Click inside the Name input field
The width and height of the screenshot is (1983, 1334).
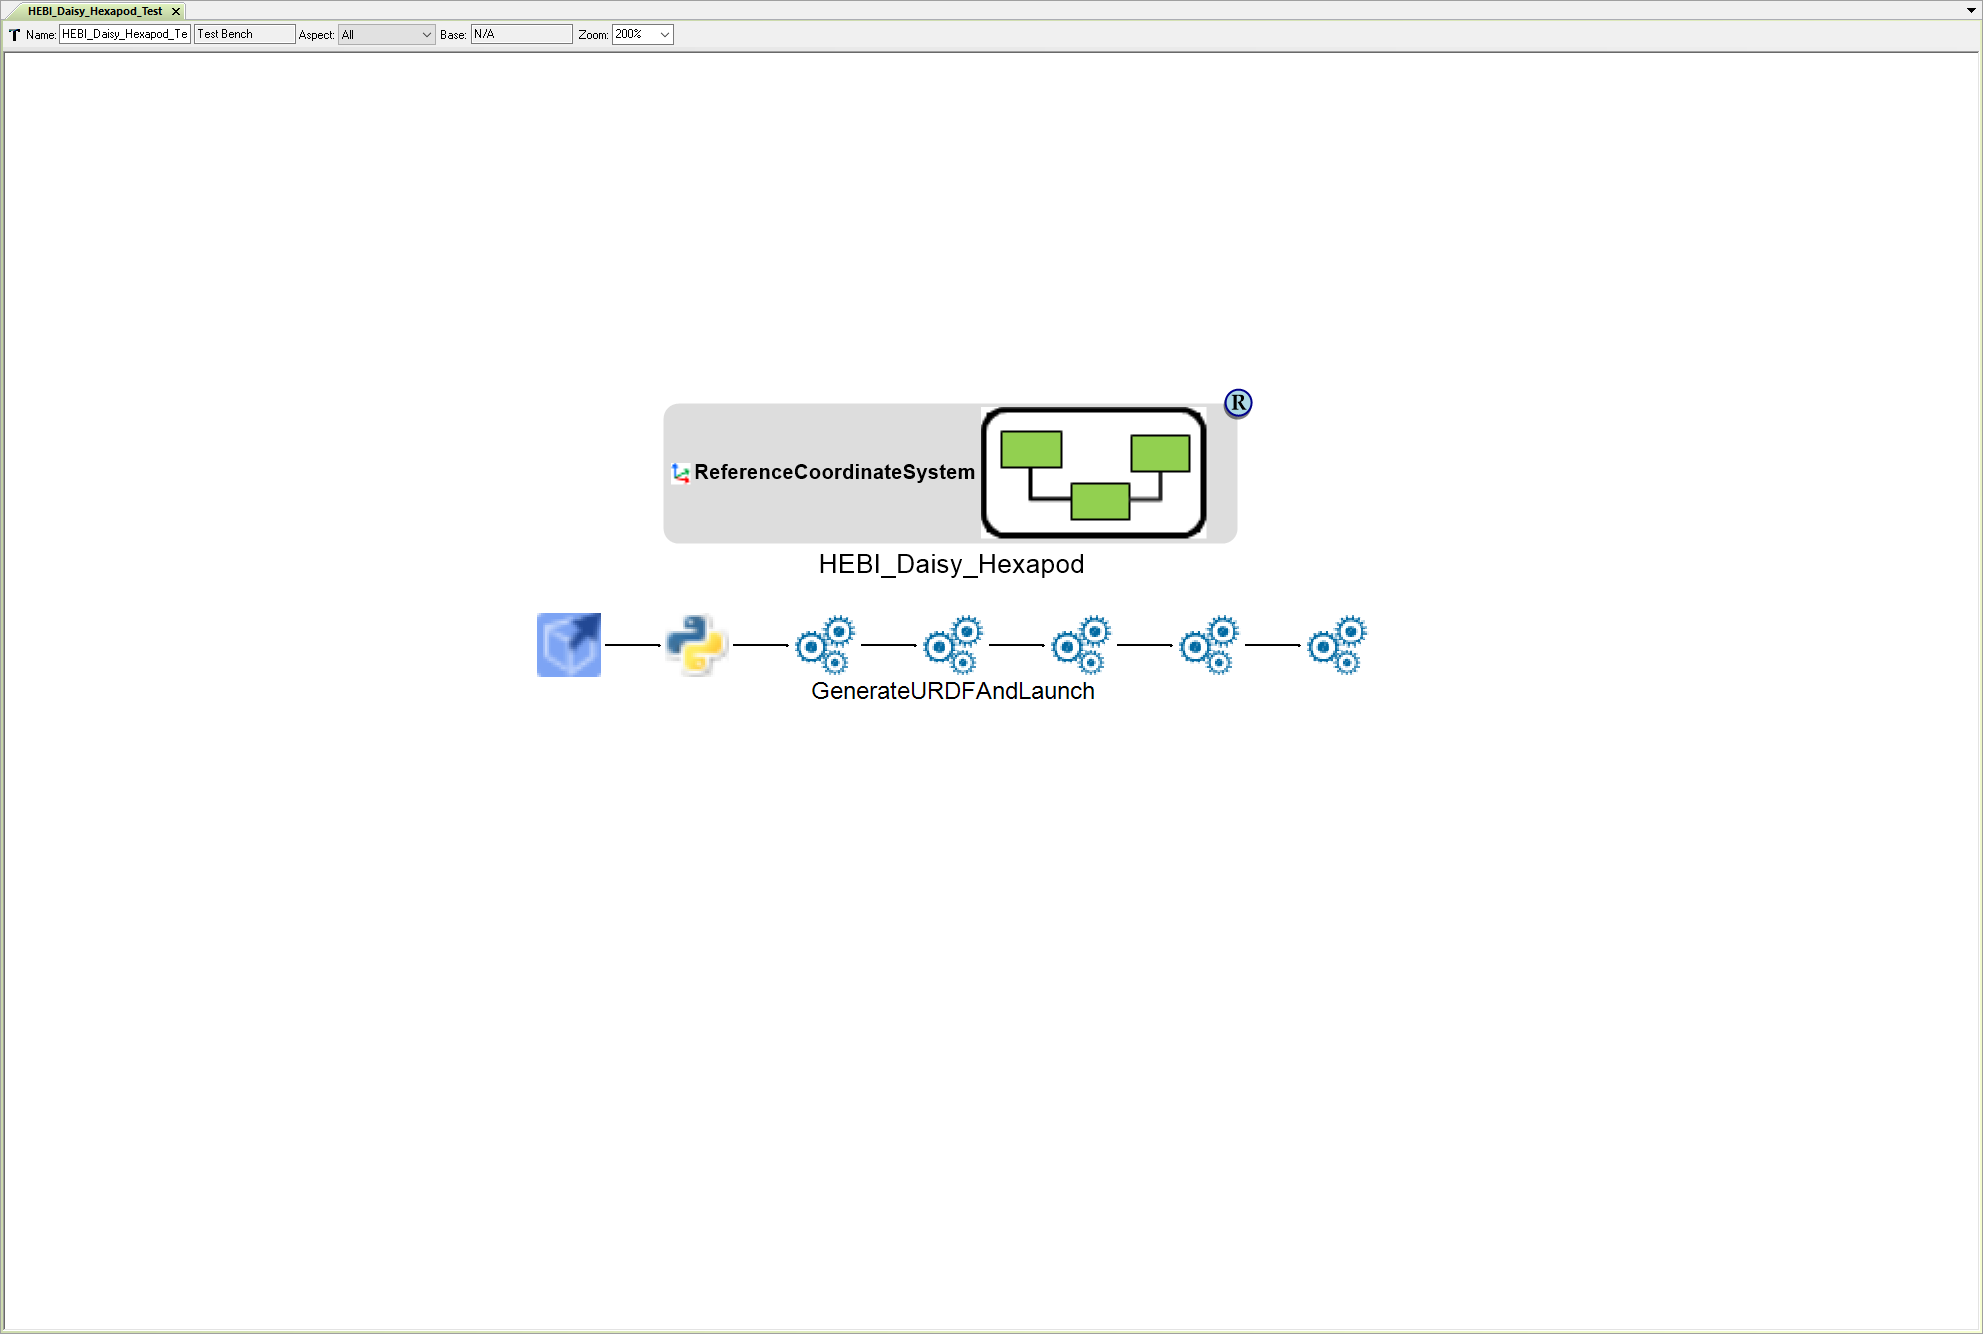[123, 34]
